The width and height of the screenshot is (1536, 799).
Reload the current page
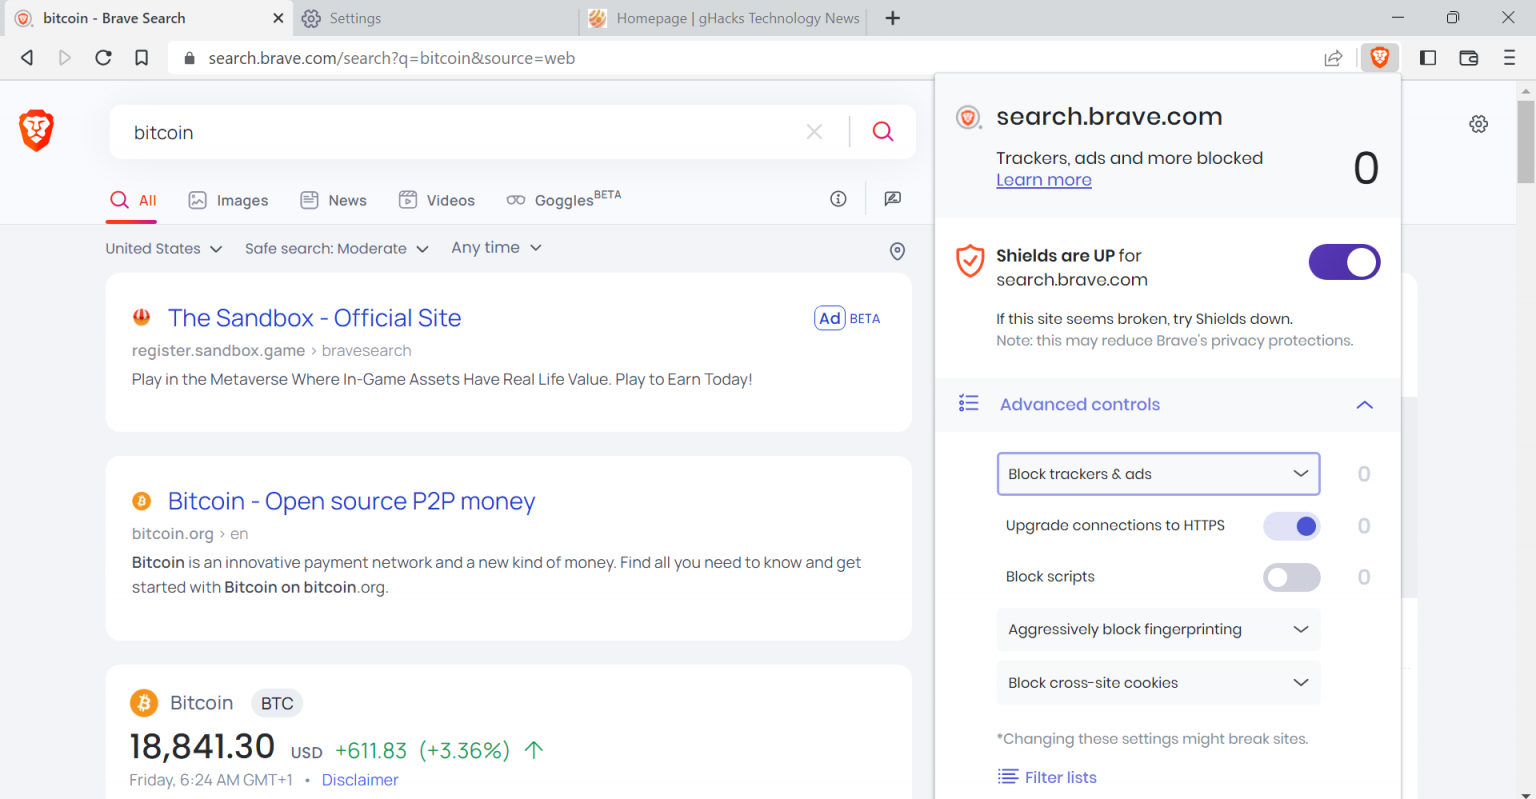(103, 57)
